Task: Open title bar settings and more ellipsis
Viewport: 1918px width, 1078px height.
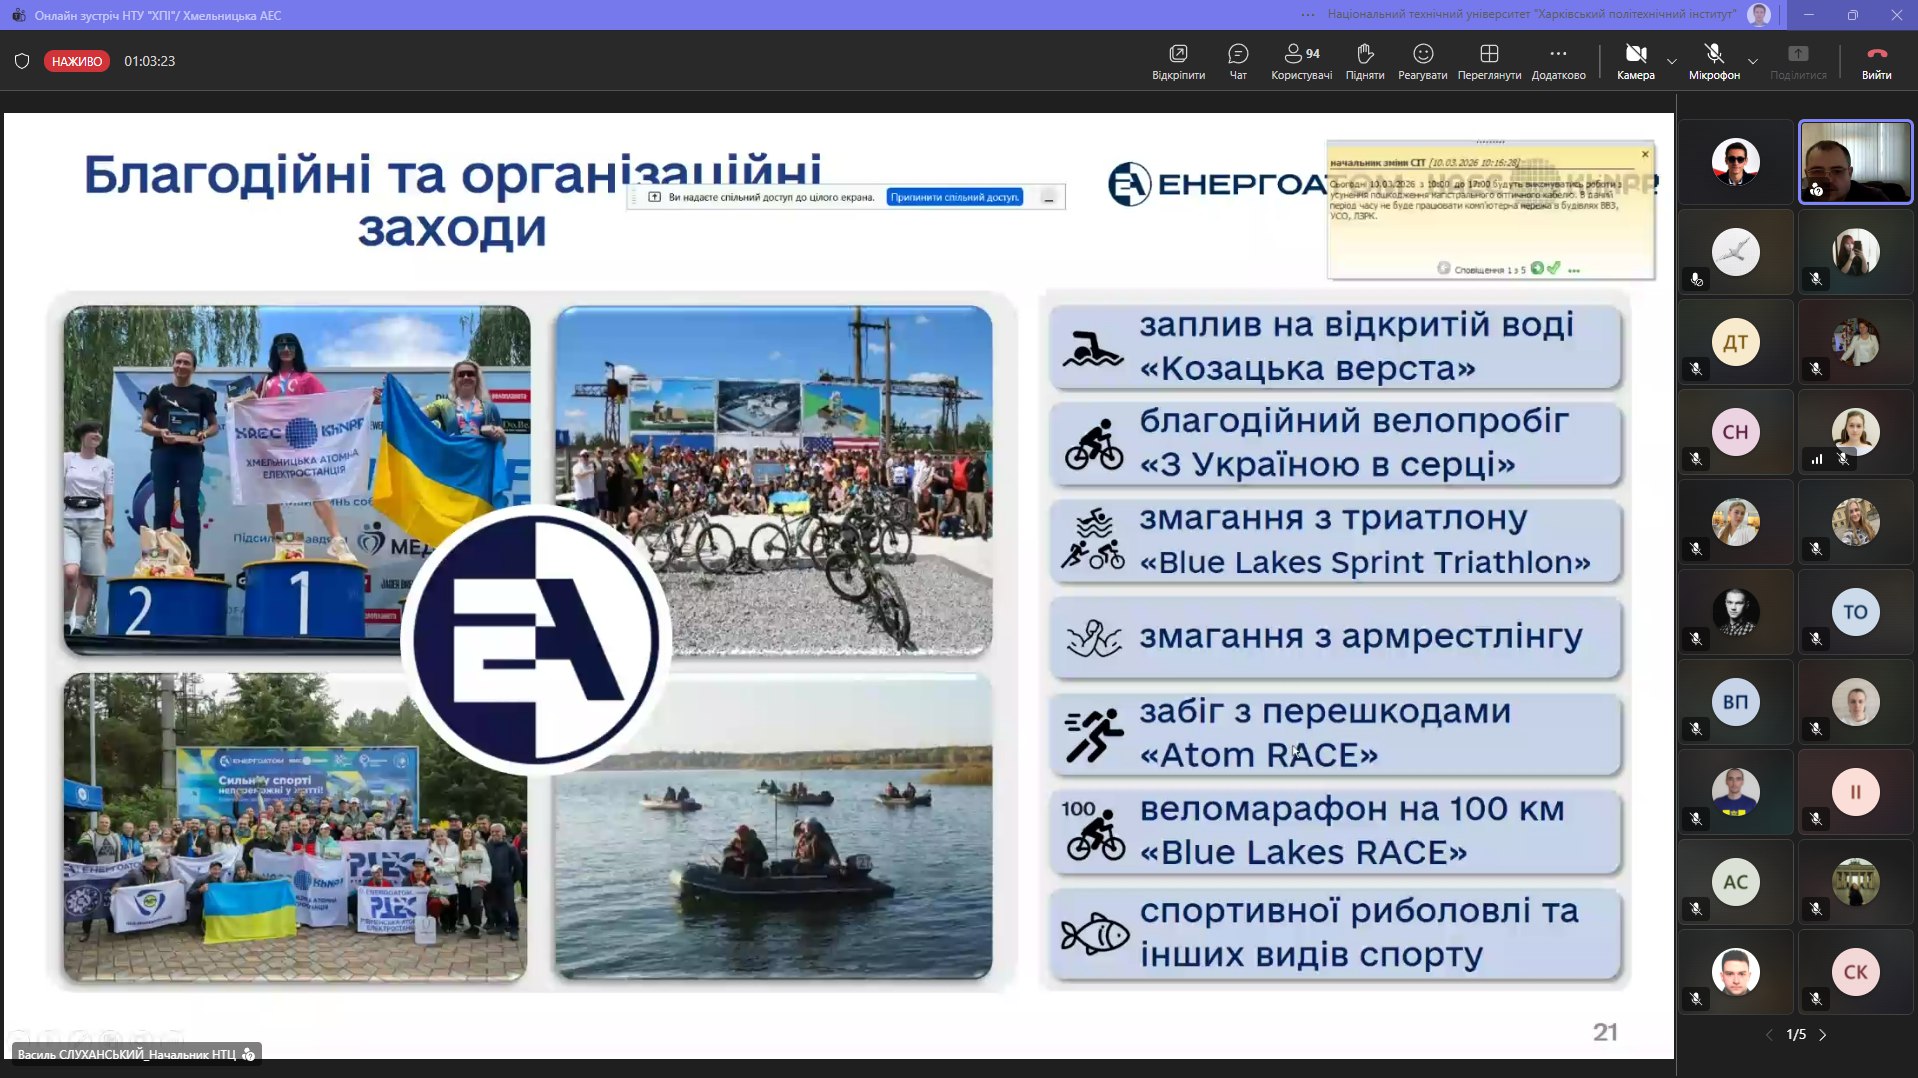Action: 1308,15
